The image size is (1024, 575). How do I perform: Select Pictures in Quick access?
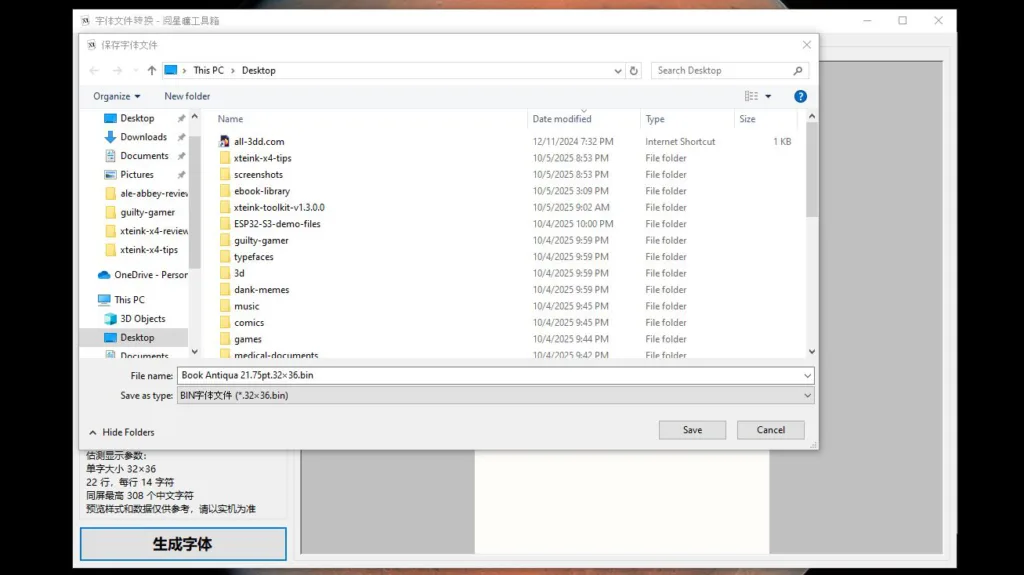point(136,175)
